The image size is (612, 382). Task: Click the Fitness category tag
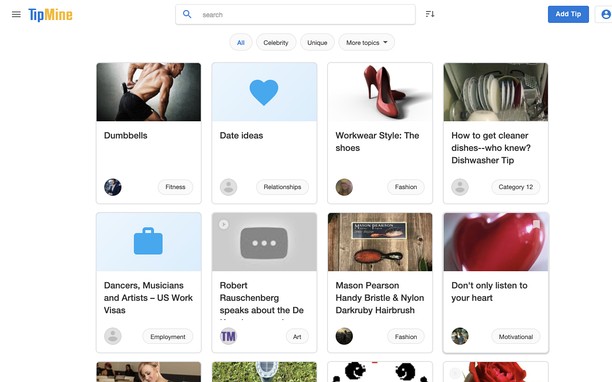point(175,187)
